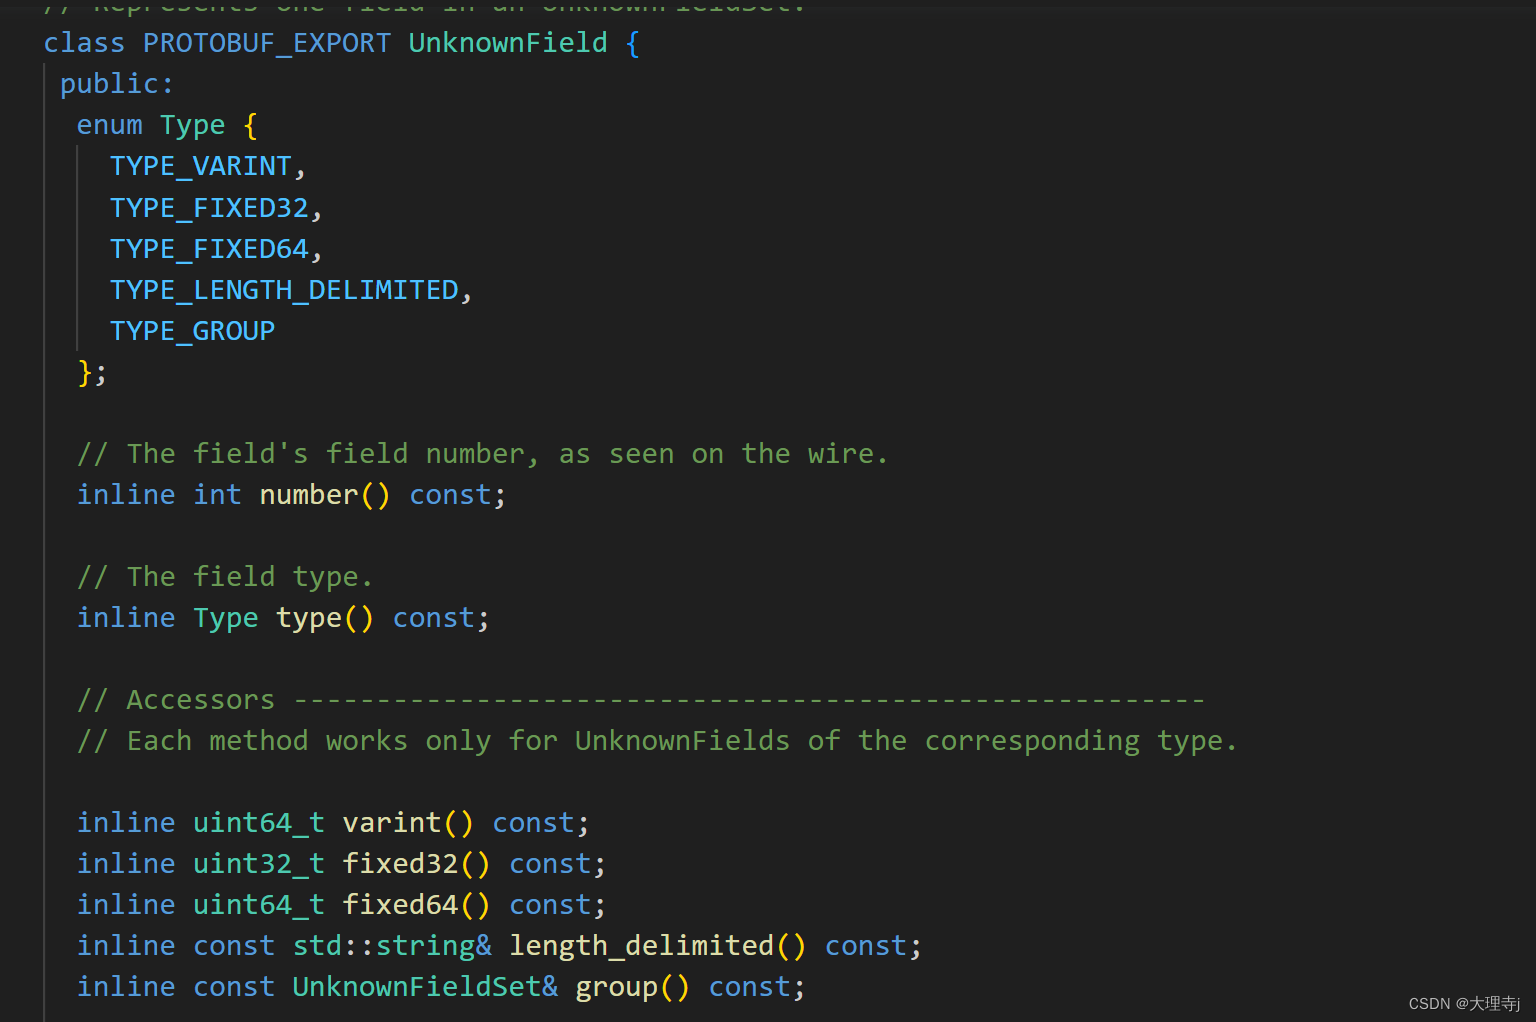Click the fixed64() method name
1536x1022 pixels.
click(400, 905)
